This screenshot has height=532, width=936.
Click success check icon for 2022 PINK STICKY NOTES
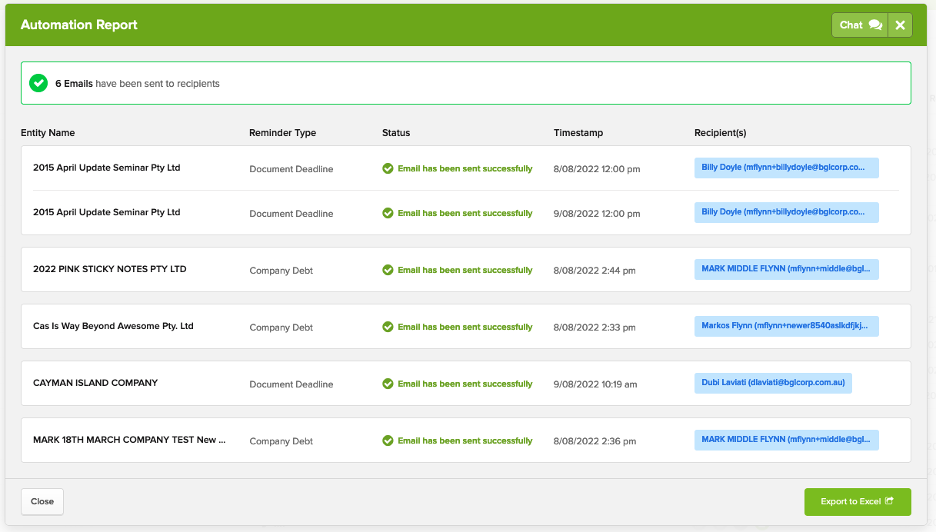click(x=388, y=270)
